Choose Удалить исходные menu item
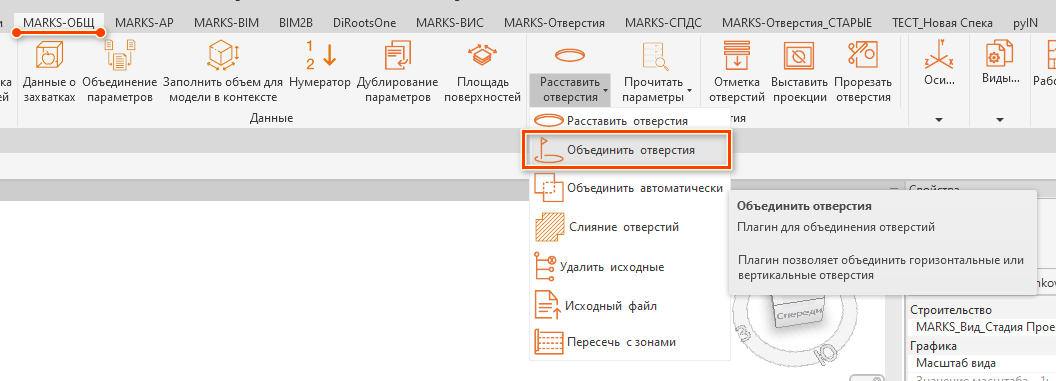Screen dimensions: 1056x381 tap(630, 267)
